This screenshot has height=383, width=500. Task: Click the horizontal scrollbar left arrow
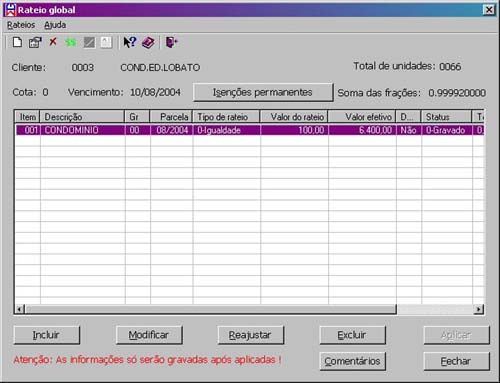pyautogui.click(x=20, y=309)
